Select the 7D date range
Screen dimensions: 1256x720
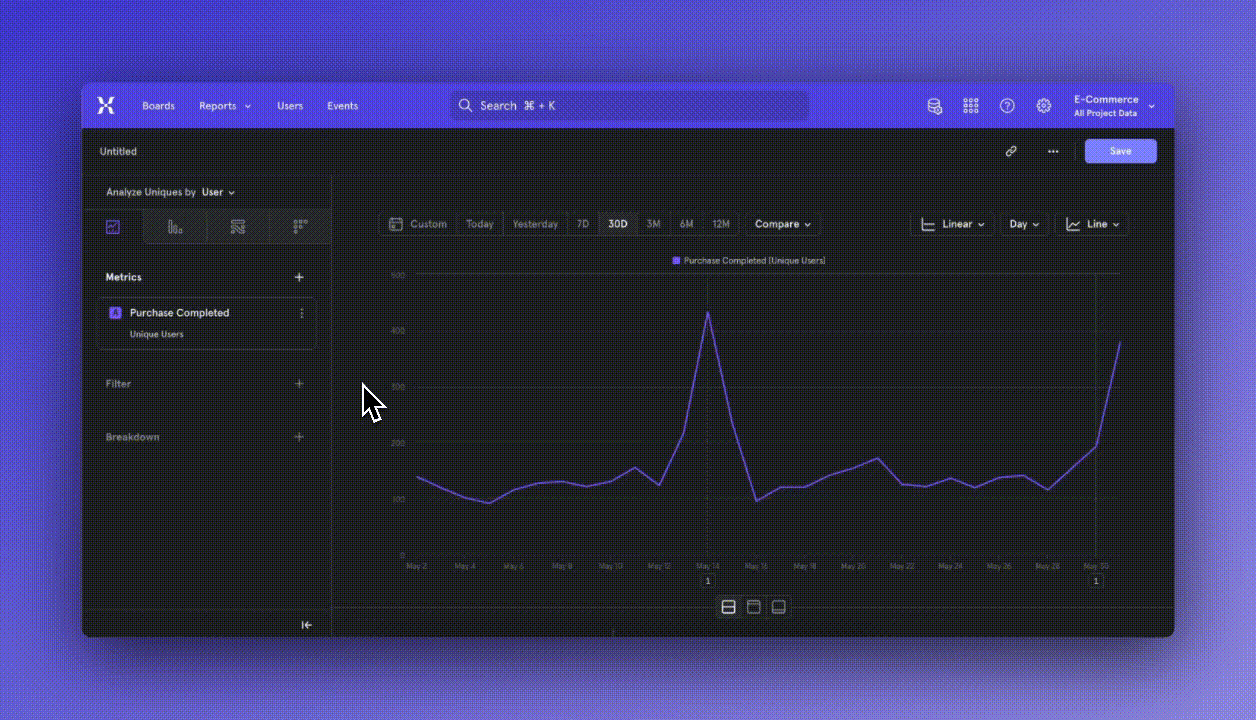[x=582, y=225]
